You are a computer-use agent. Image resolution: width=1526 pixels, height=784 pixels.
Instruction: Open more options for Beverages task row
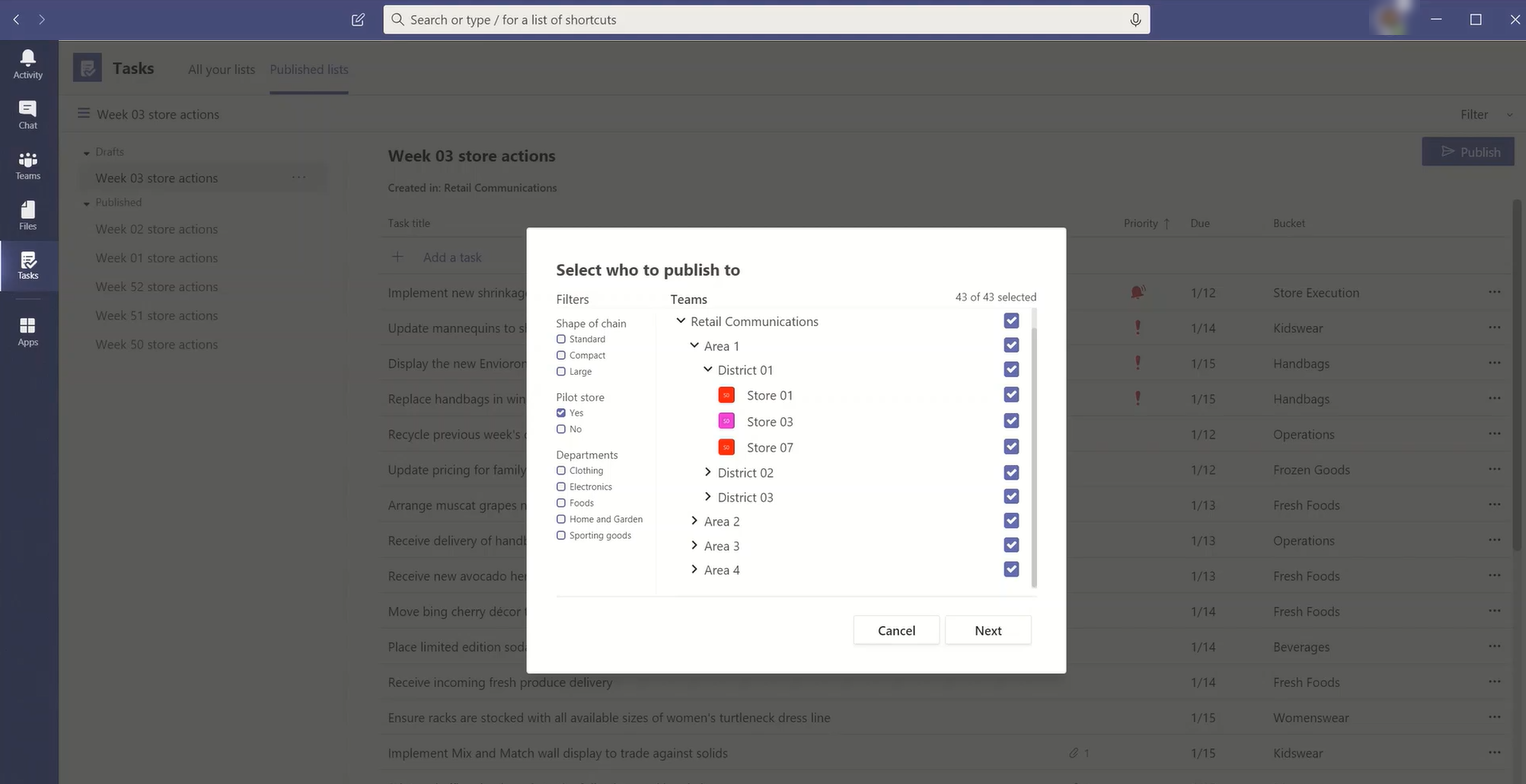(x=1494, y=646)
